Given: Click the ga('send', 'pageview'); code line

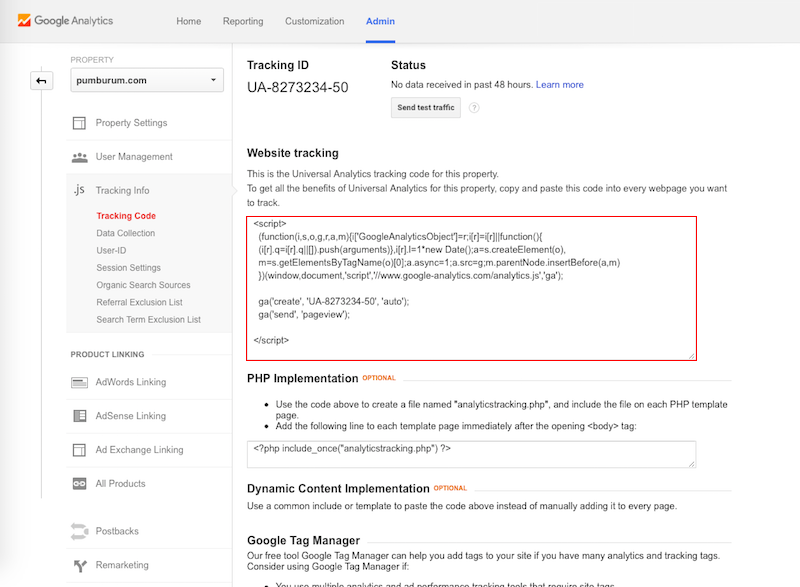Looking at the screenshot, I should click(x=304, y=315).
